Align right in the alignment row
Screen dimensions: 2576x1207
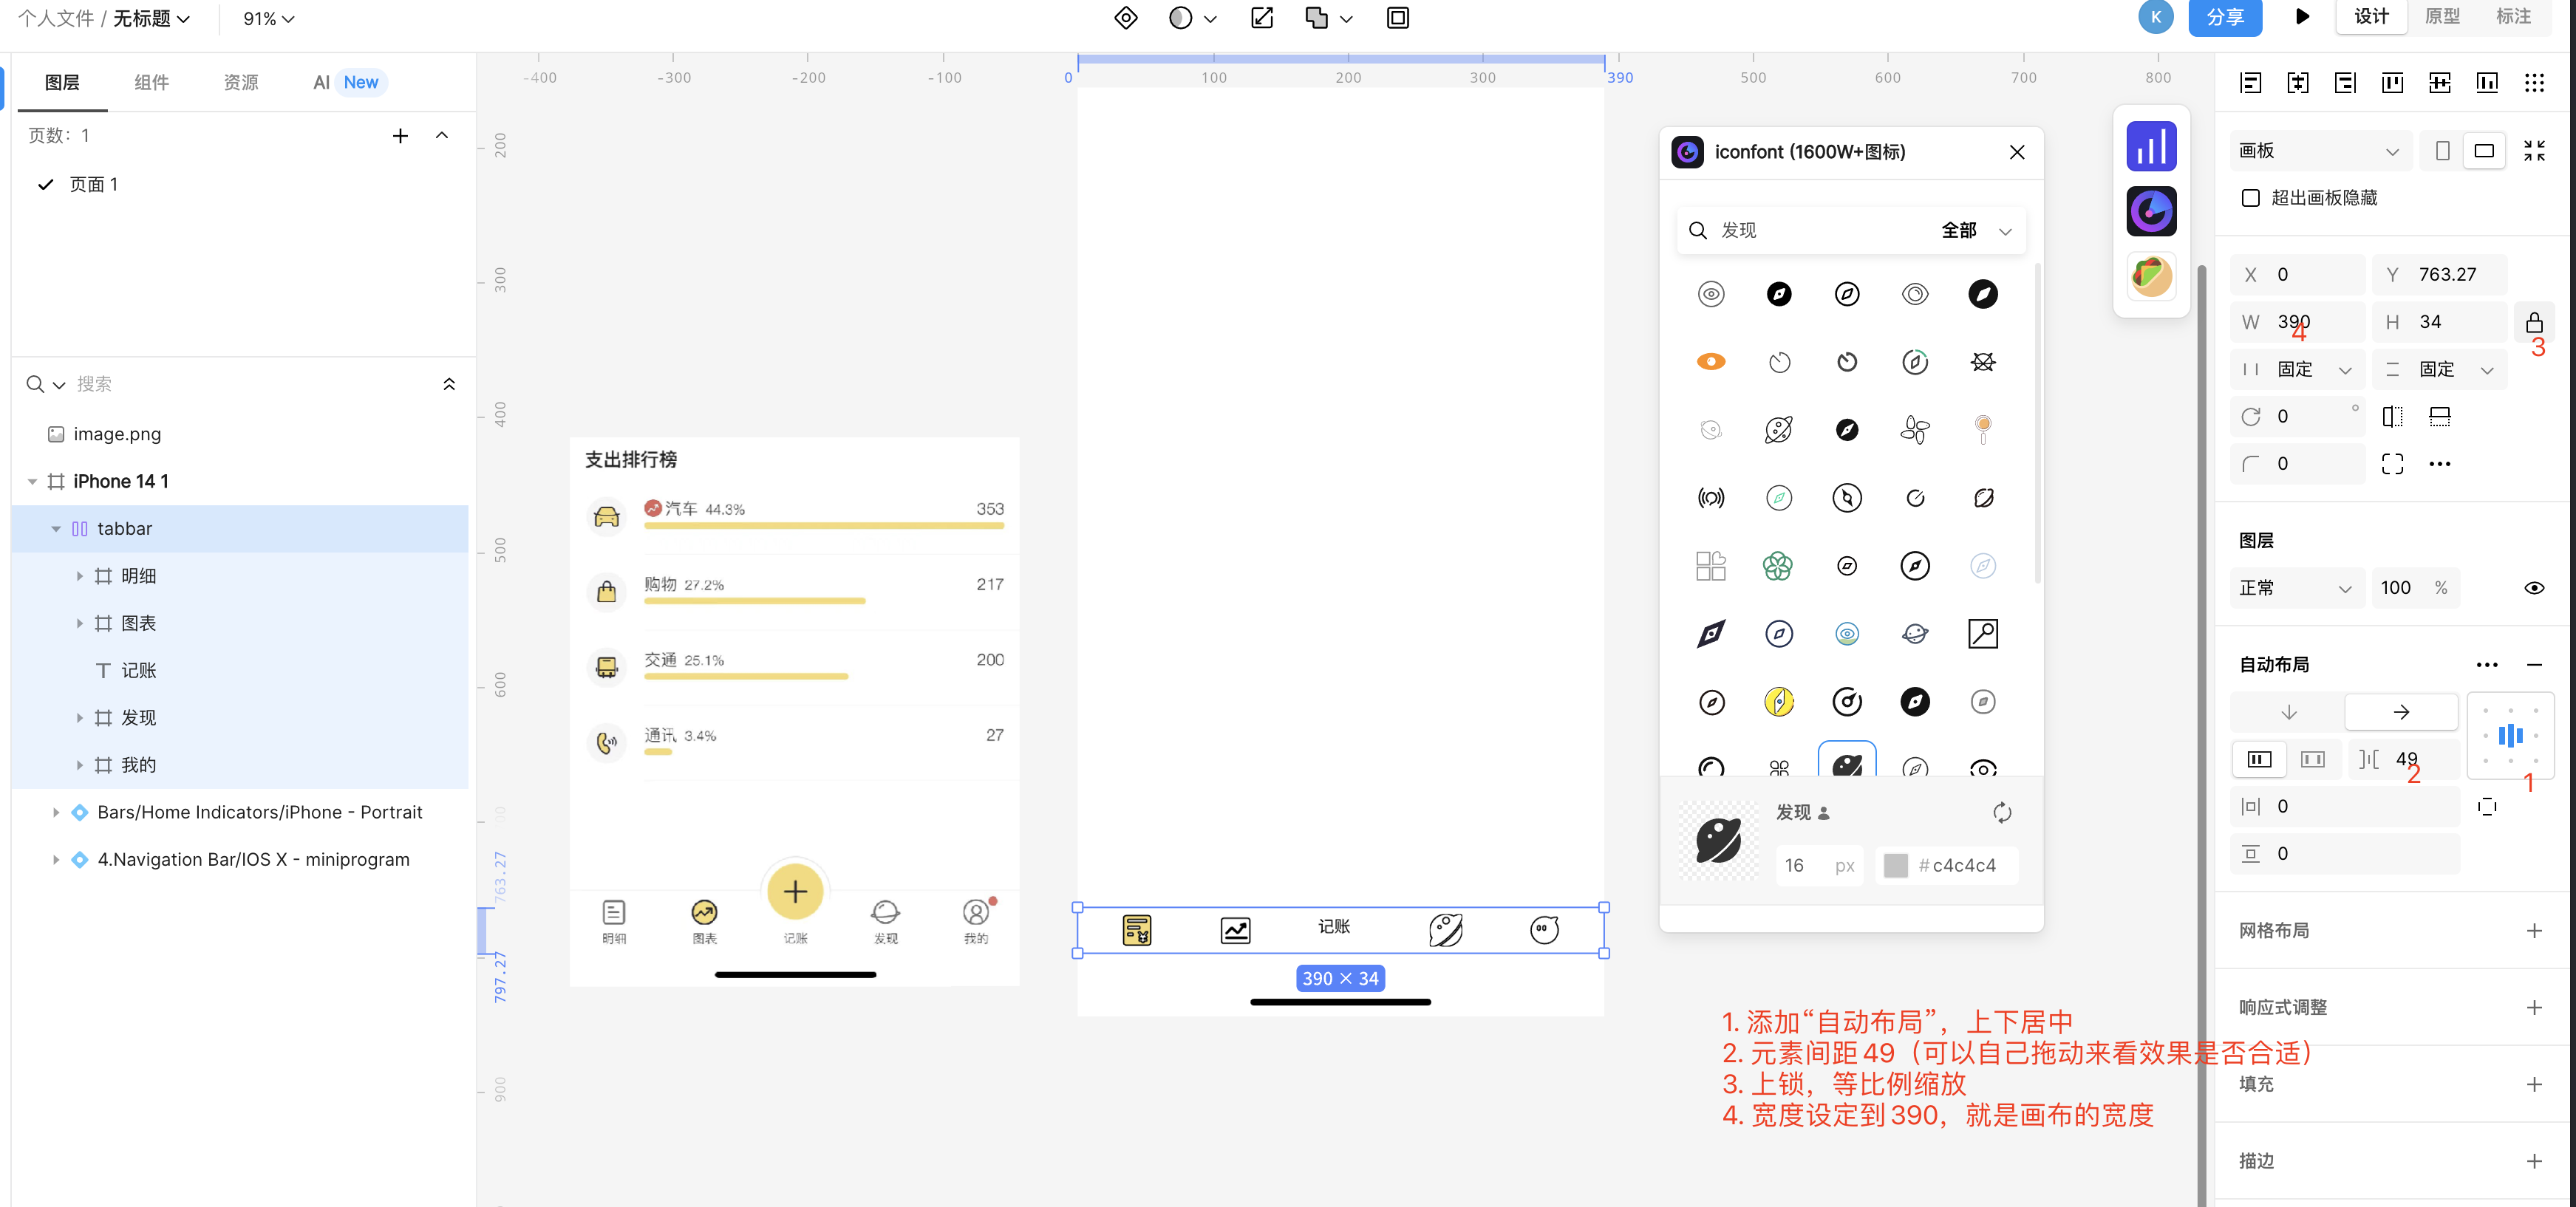pyautogui.click(x=2345, y=83)
